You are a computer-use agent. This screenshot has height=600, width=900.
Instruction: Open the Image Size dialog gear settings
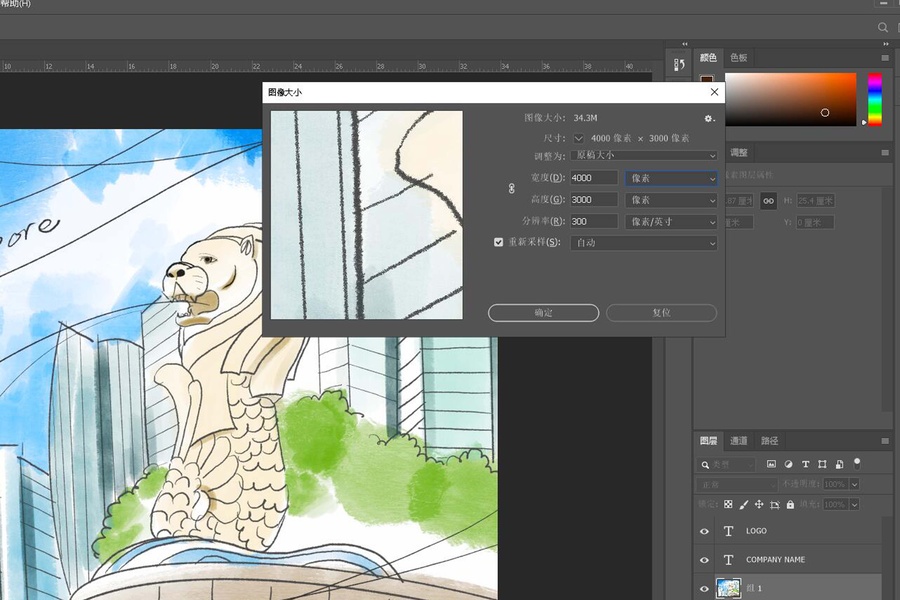click(x=709, y=118)
